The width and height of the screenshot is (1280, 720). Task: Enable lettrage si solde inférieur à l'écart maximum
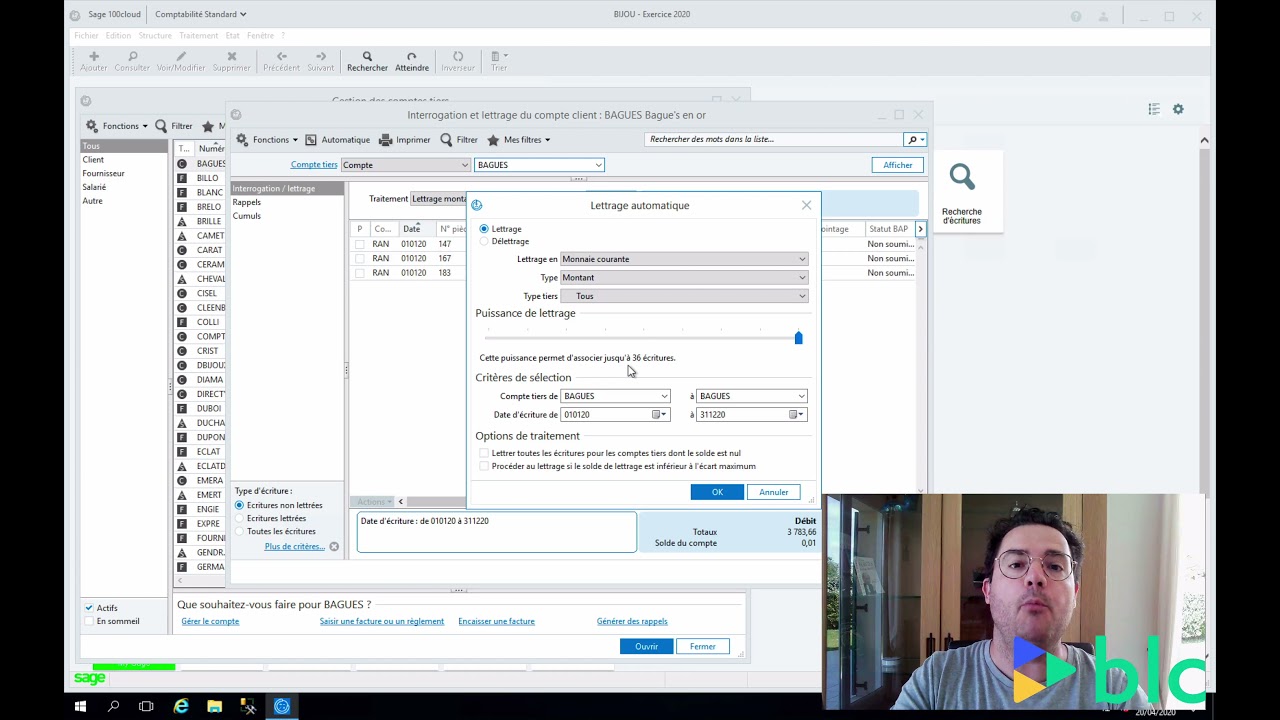(x=484, y=466)
